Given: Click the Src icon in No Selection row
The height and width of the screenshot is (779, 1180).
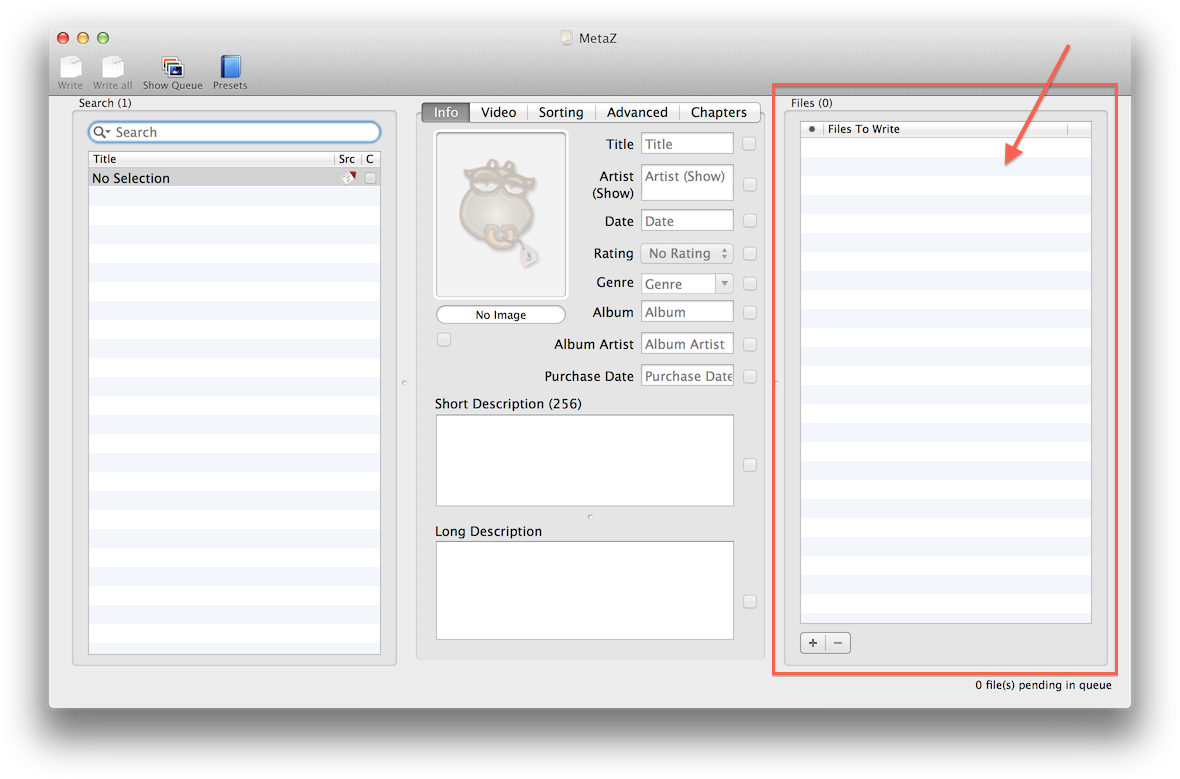Looking at the screenshot, I should tap(348, 178).
